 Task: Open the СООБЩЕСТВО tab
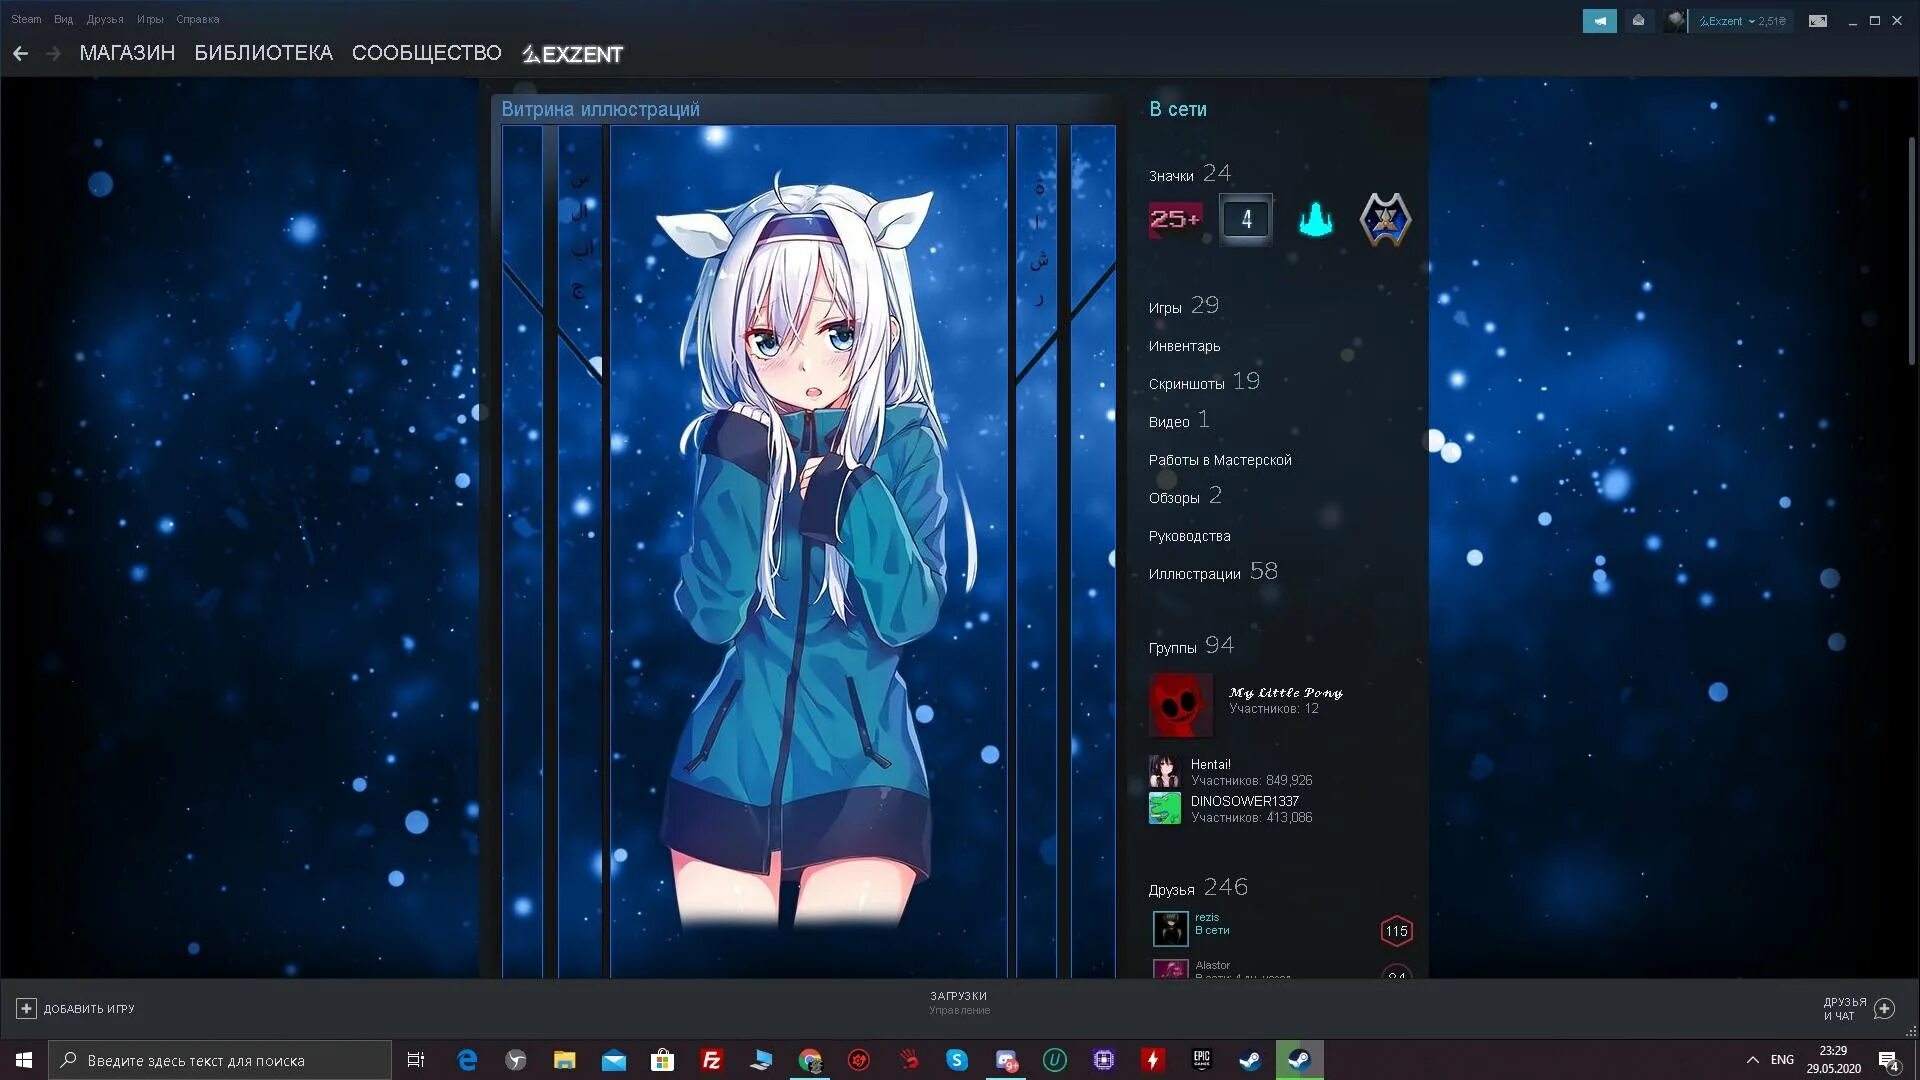426,53
